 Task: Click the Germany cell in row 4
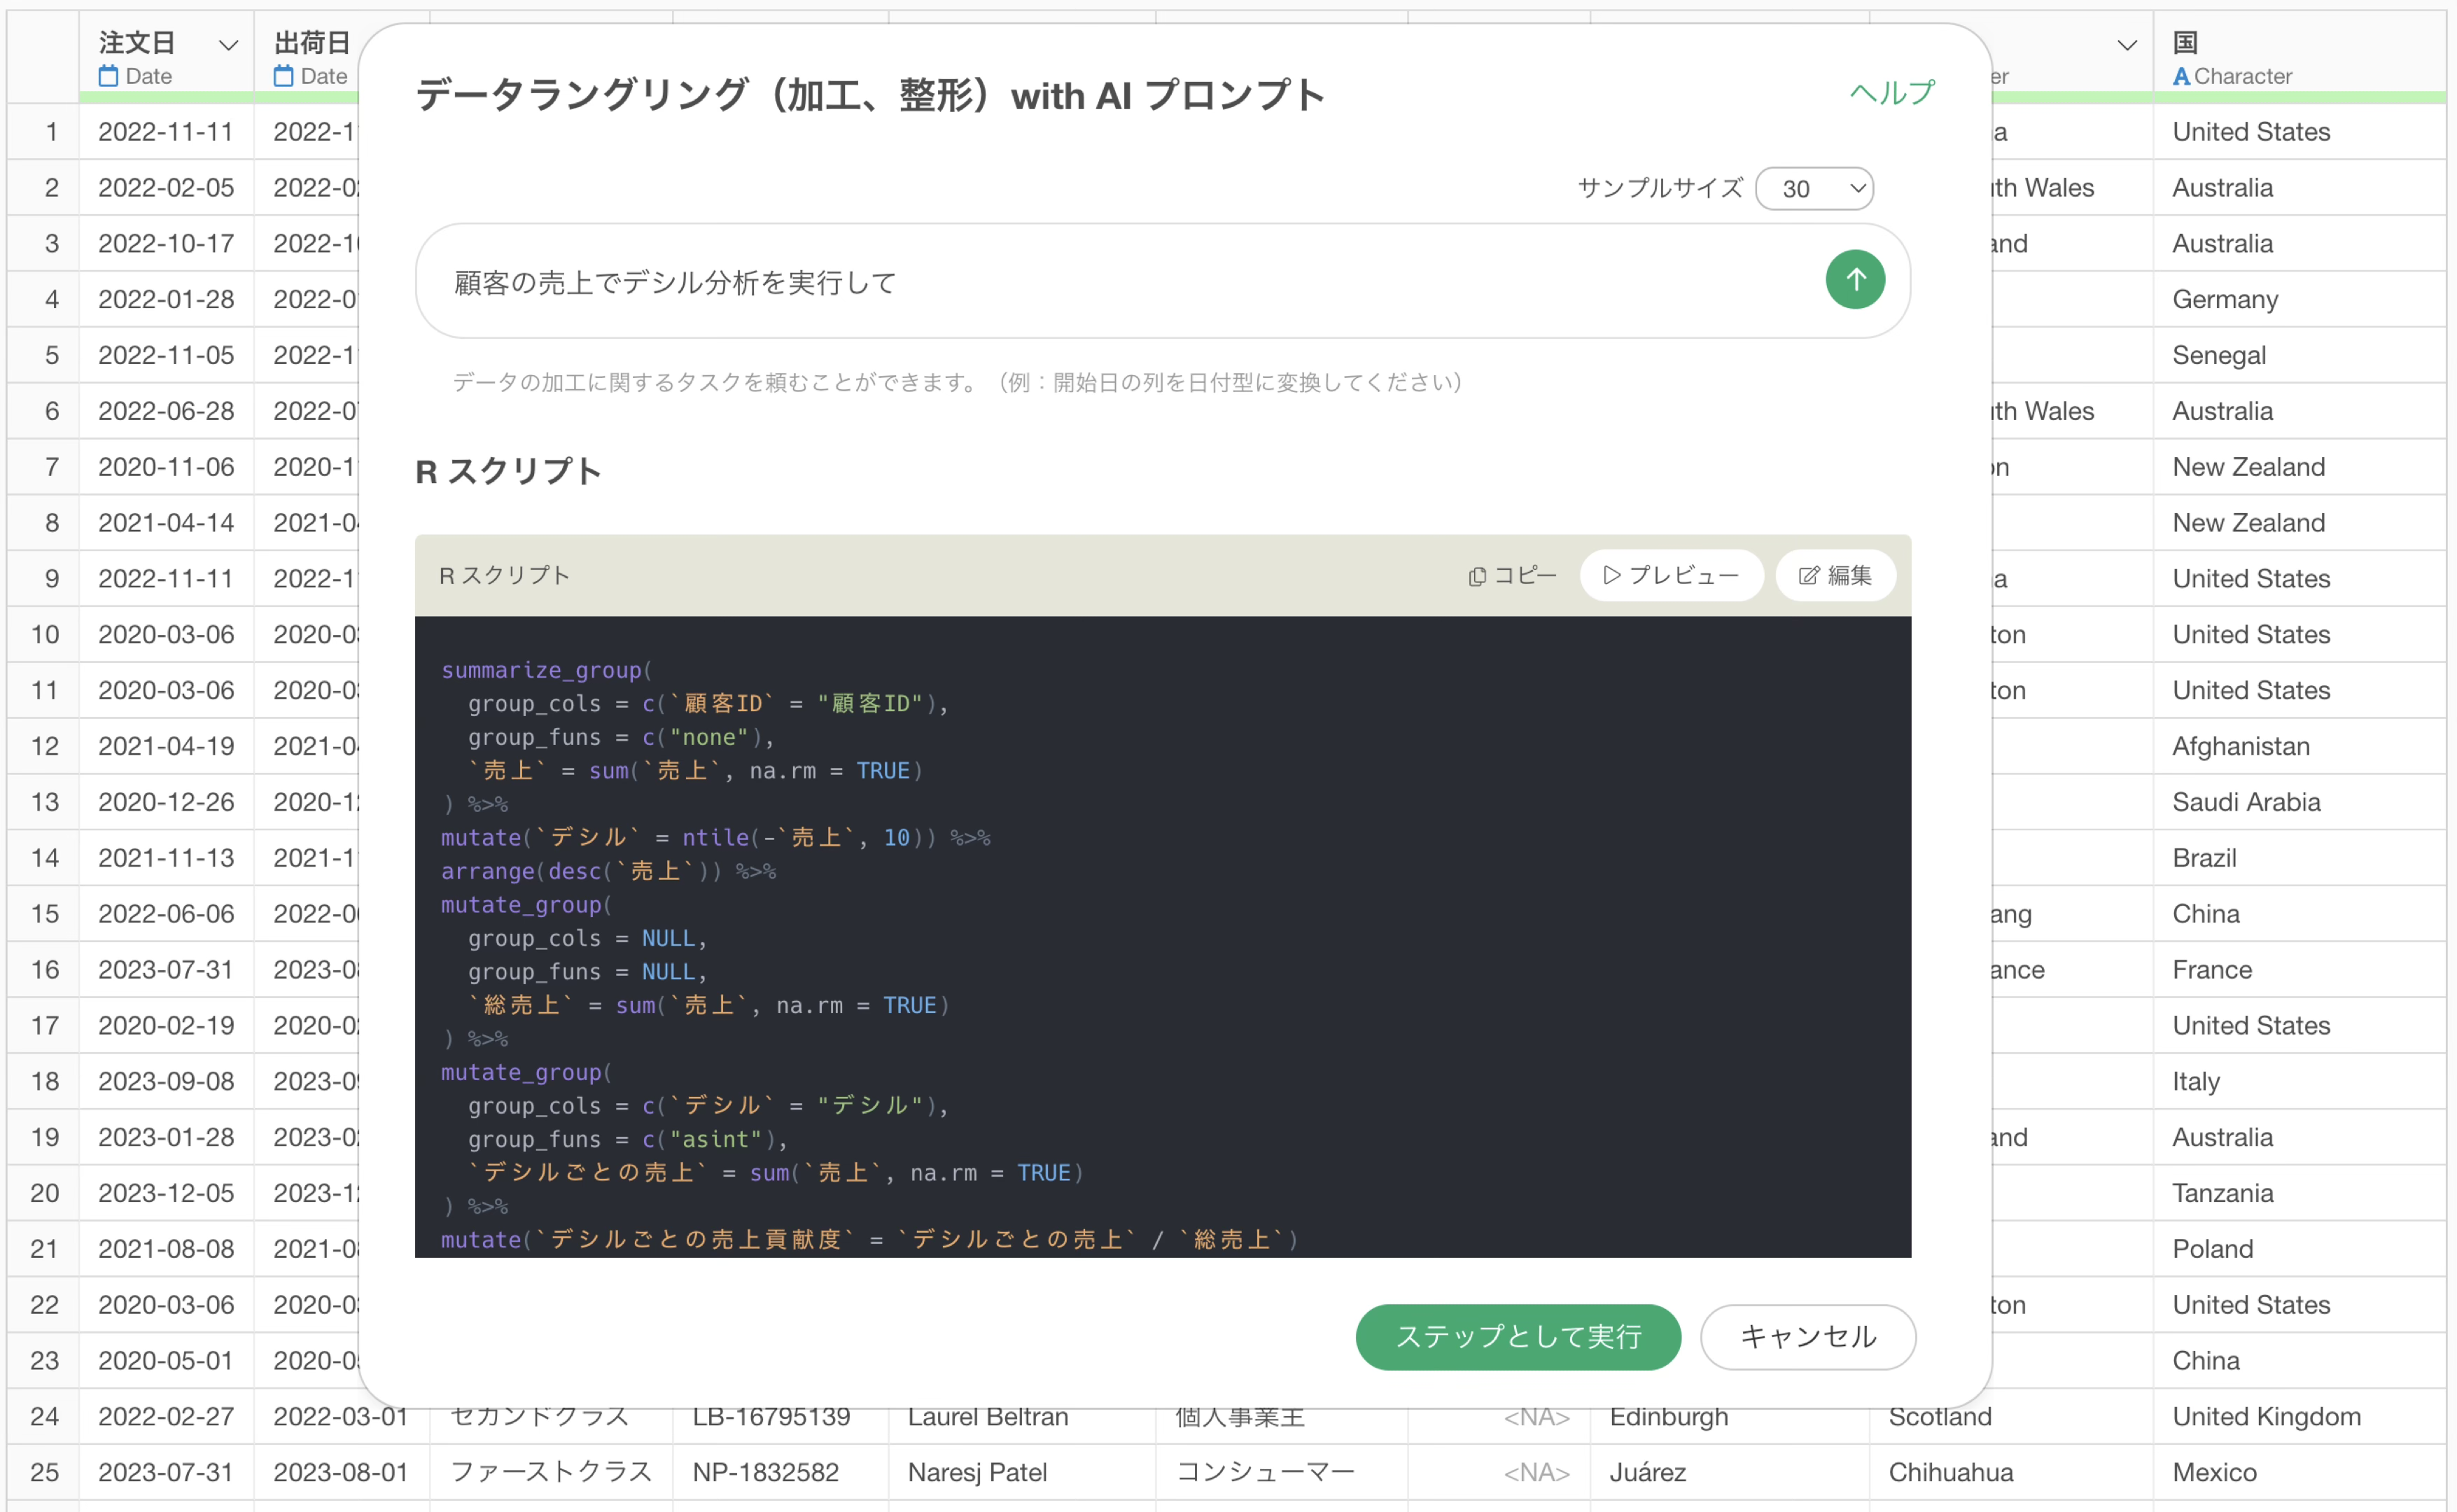point(2225,299)
